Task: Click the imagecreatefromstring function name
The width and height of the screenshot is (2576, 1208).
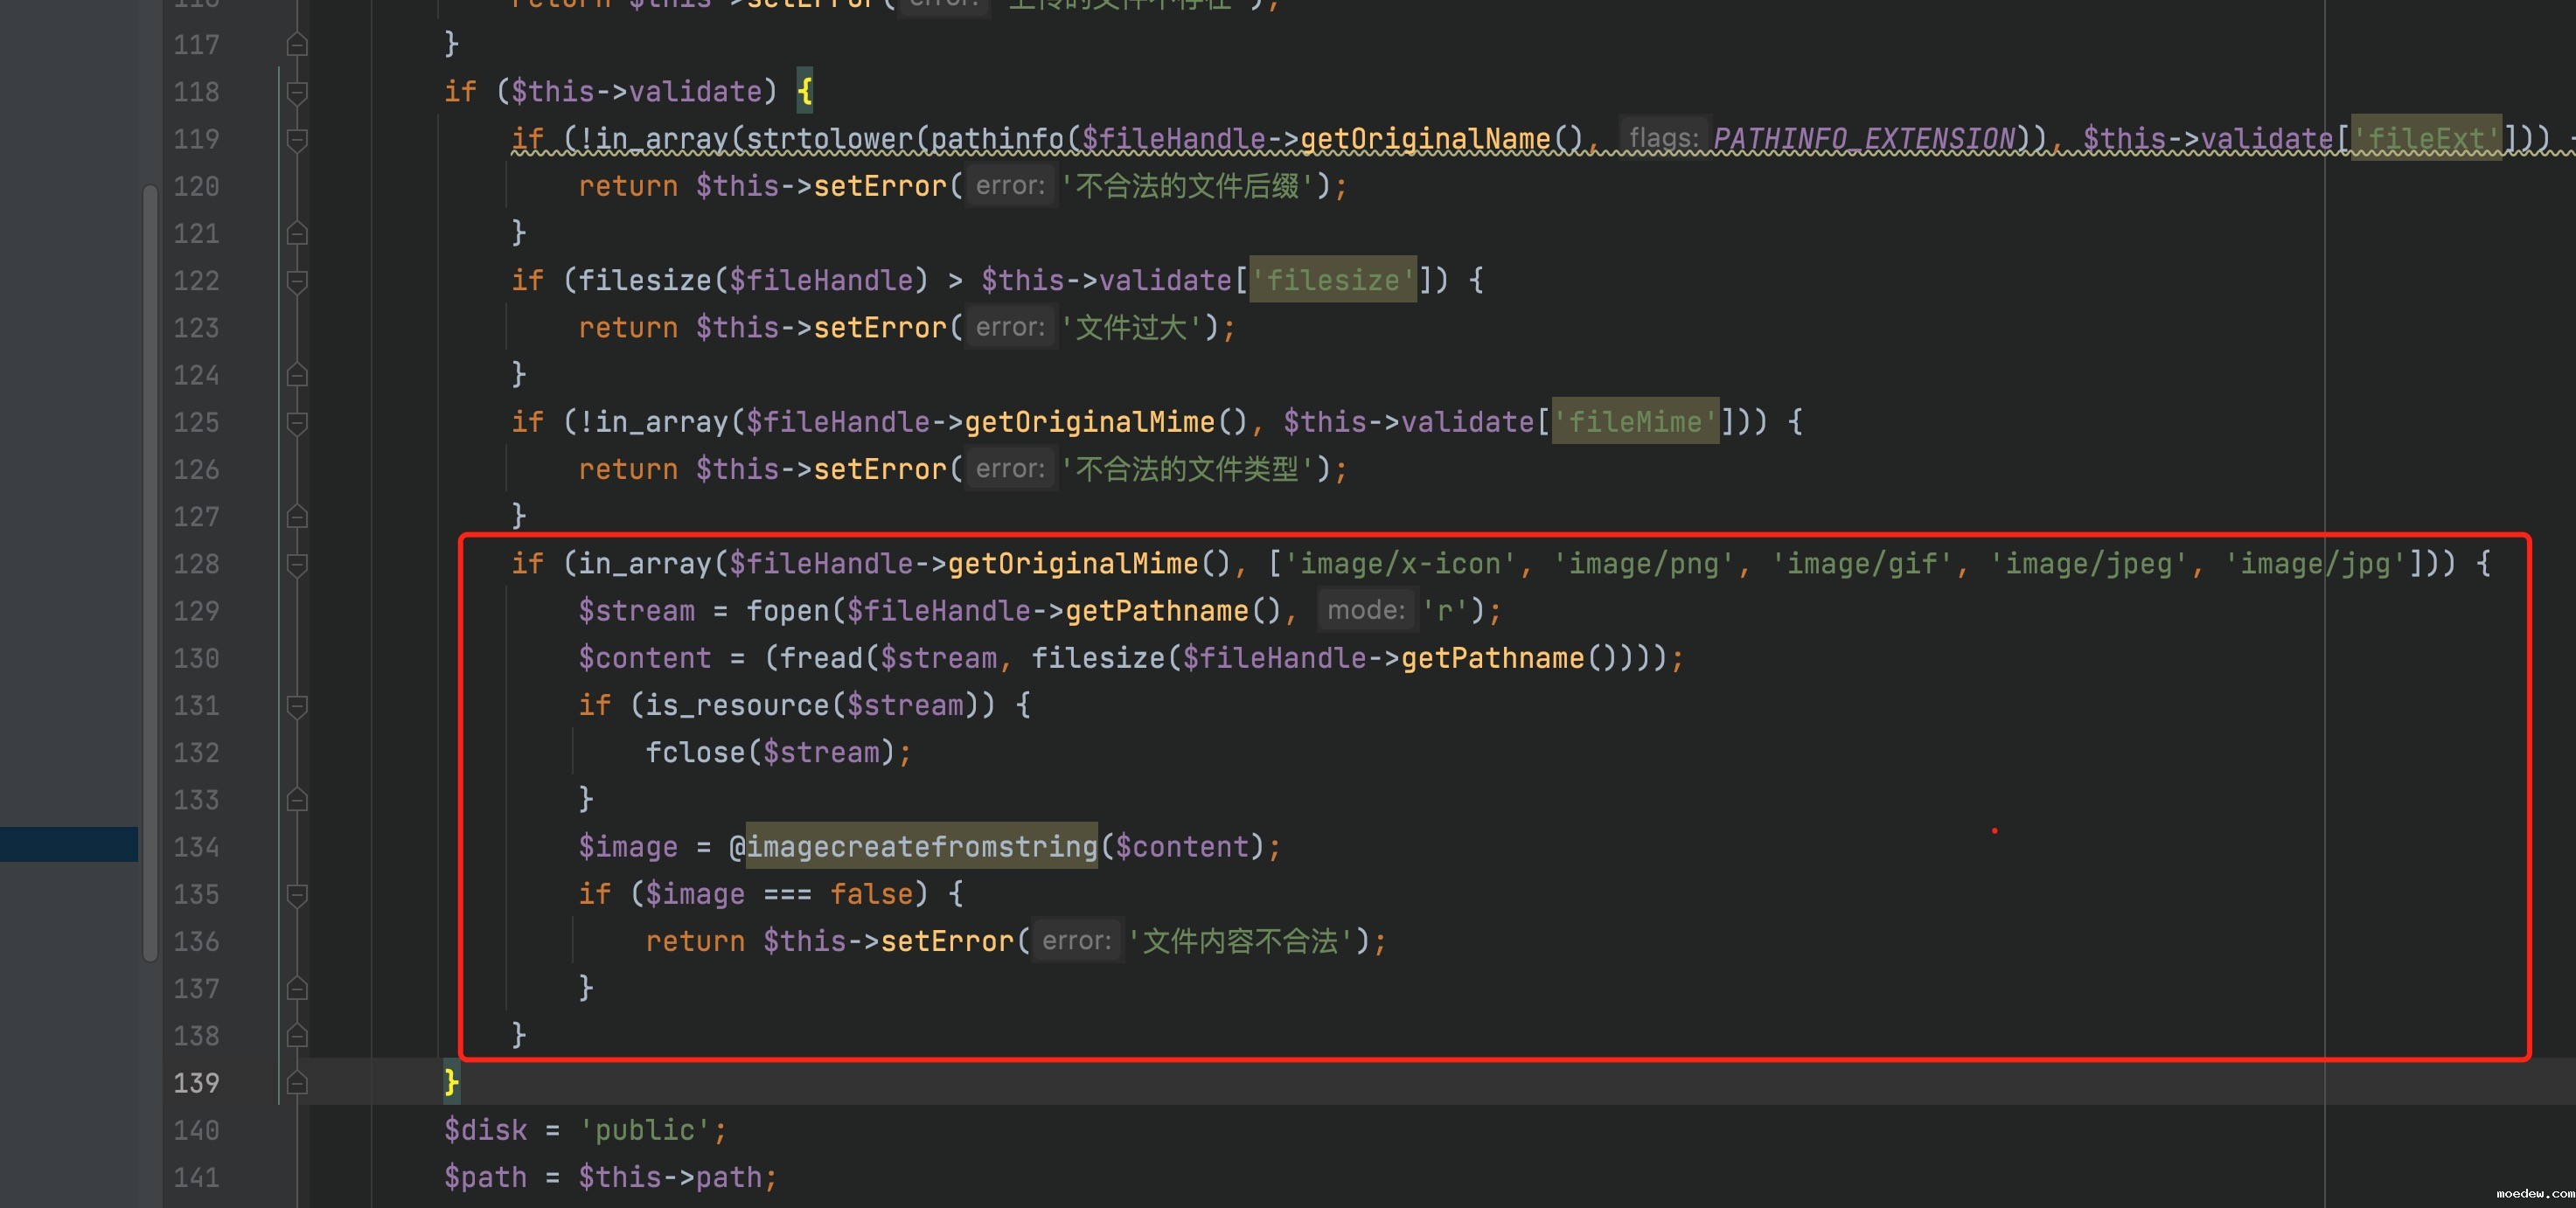Action: [921, 847]
